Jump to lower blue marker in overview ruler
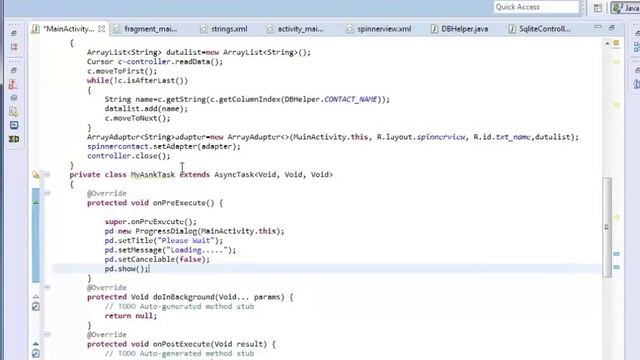 pos(616,267)
